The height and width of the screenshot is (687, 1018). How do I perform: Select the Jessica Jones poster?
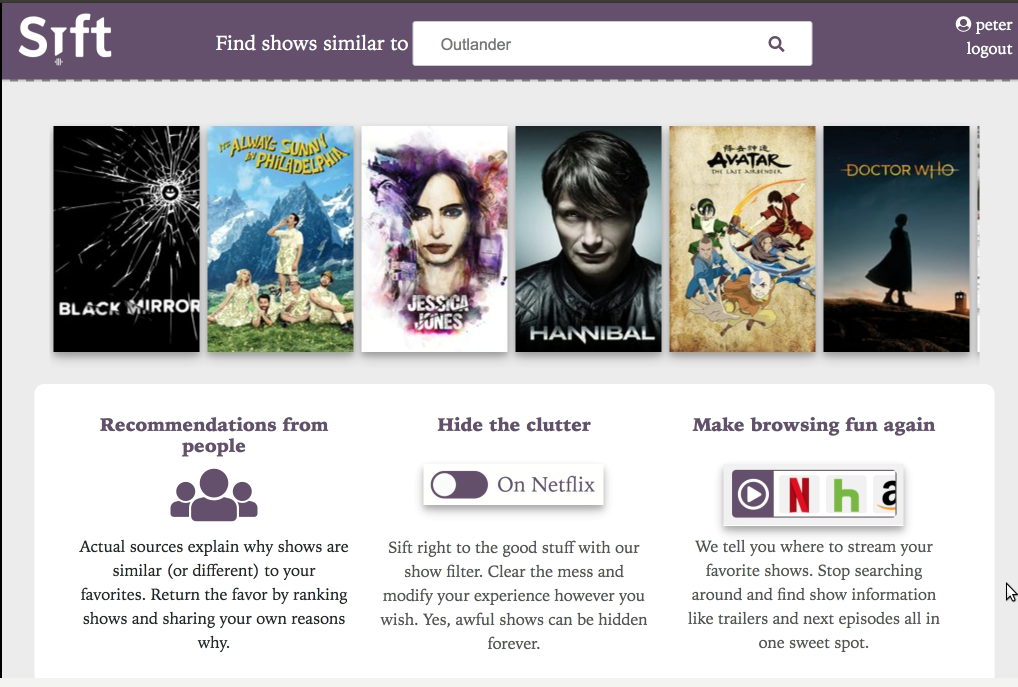pyautogui.click(x=434, y=239)
